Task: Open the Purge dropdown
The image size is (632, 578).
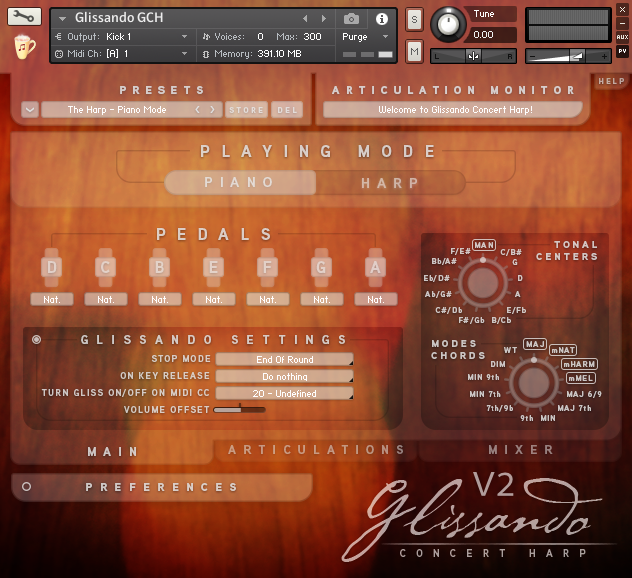Action: pos(385,37)
